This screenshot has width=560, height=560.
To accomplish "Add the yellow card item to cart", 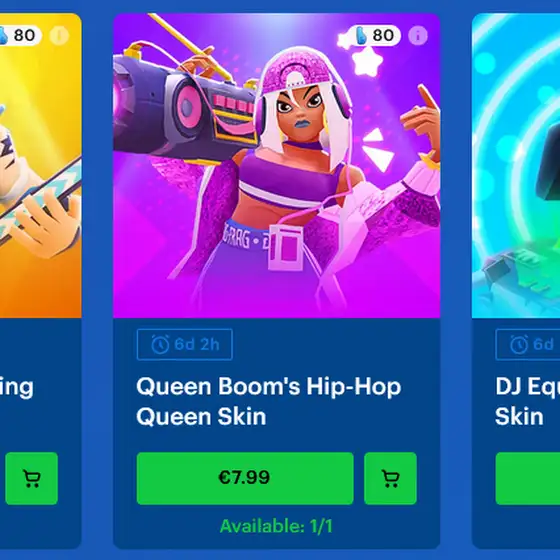I will [x=31, y=478].
